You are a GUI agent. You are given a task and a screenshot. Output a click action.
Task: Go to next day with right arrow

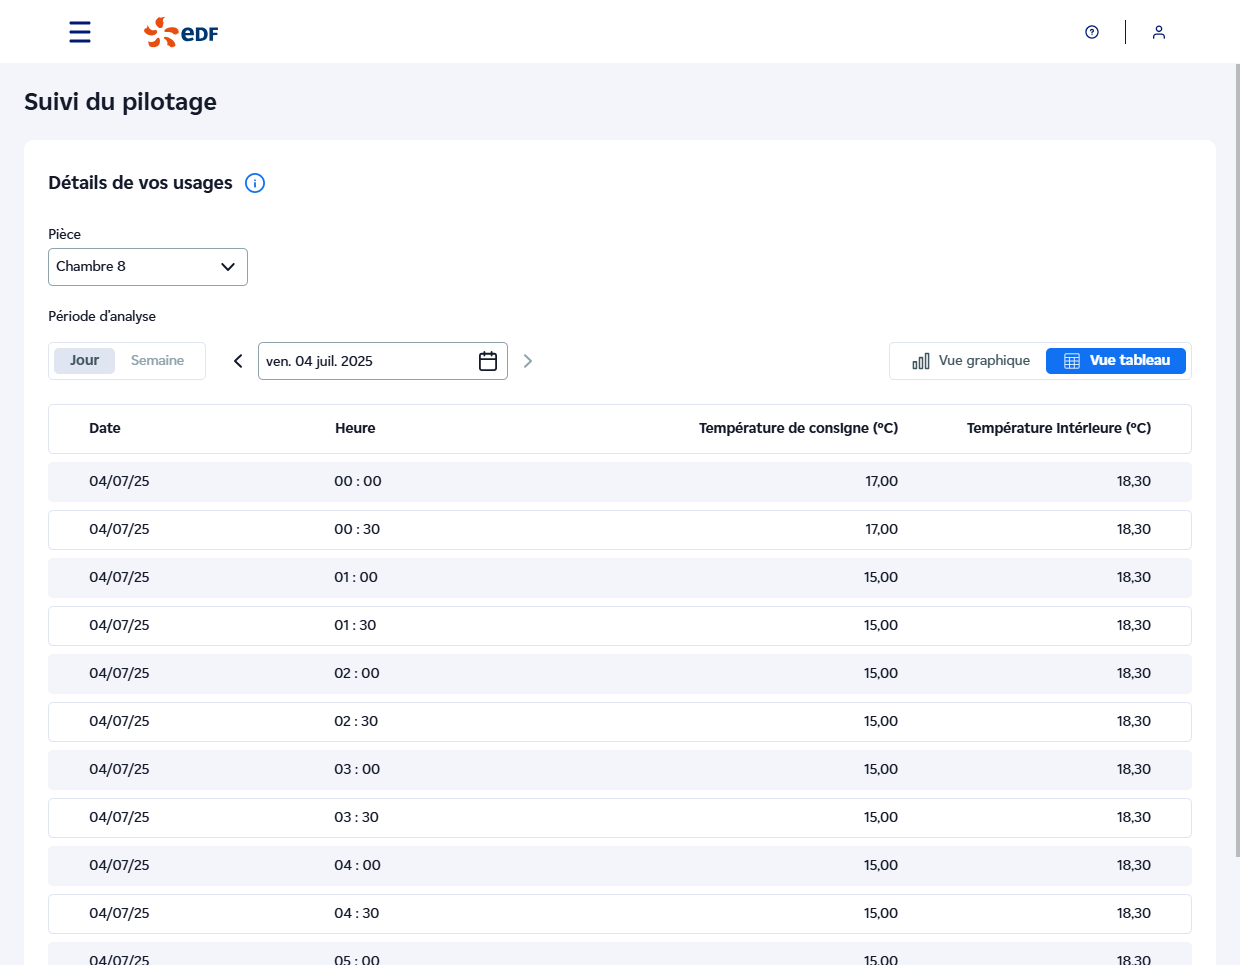pos(528,361)
